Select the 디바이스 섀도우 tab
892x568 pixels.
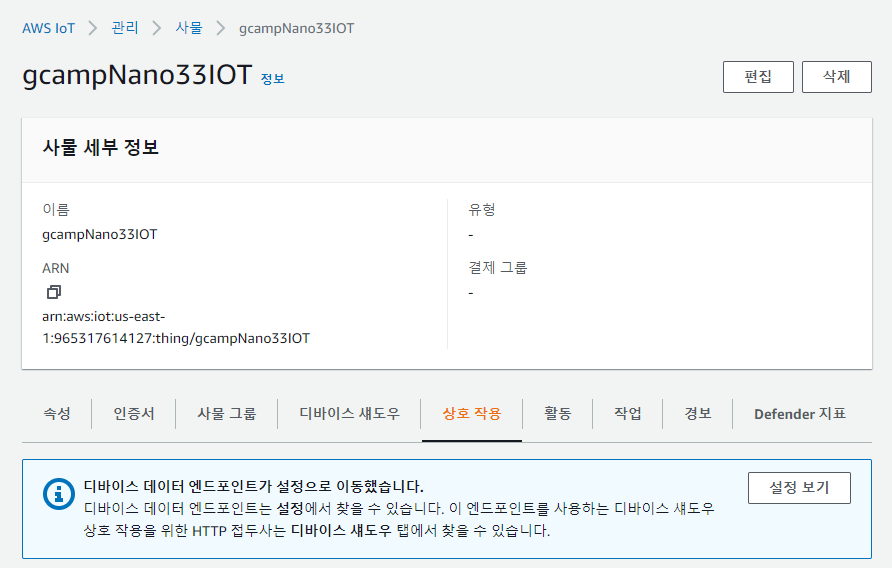pos(349,414)
